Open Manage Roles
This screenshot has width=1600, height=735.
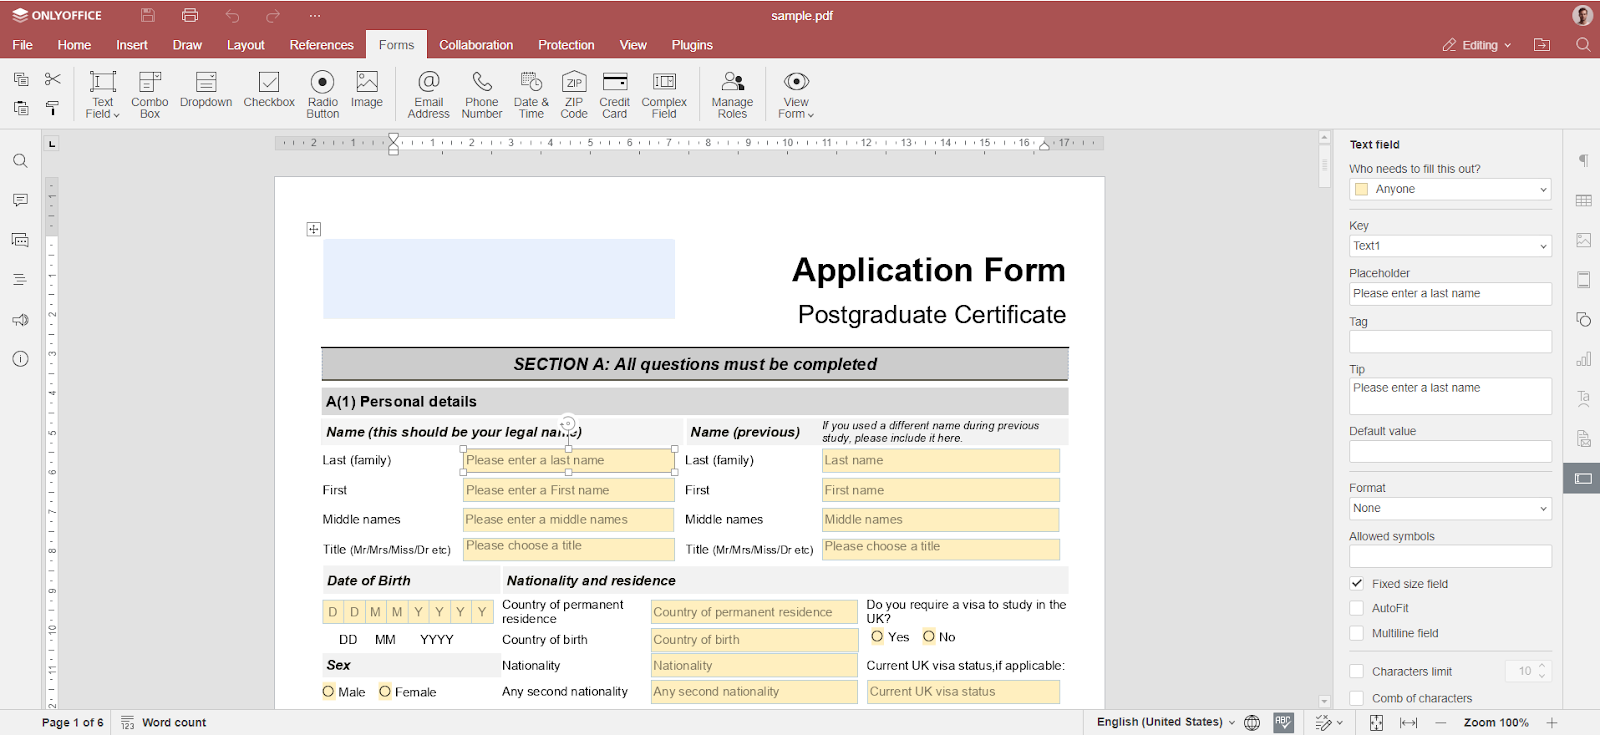tap(732, 94)
